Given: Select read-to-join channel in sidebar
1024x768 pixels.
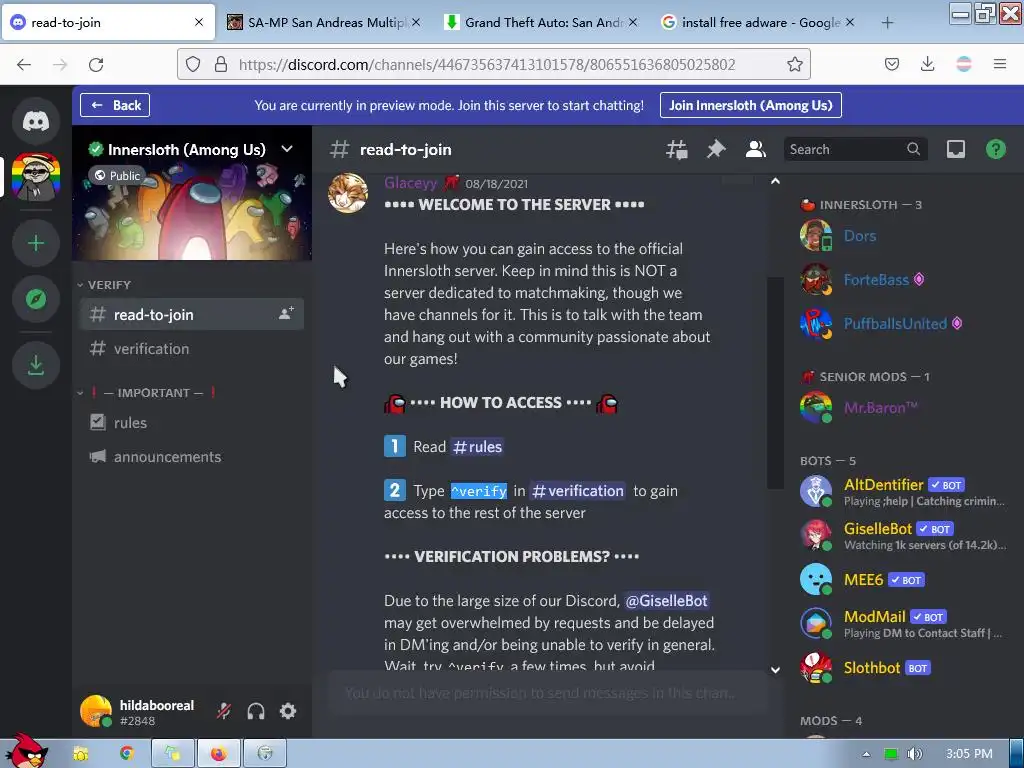Looking at the screenshot, I should coord(192,314).
